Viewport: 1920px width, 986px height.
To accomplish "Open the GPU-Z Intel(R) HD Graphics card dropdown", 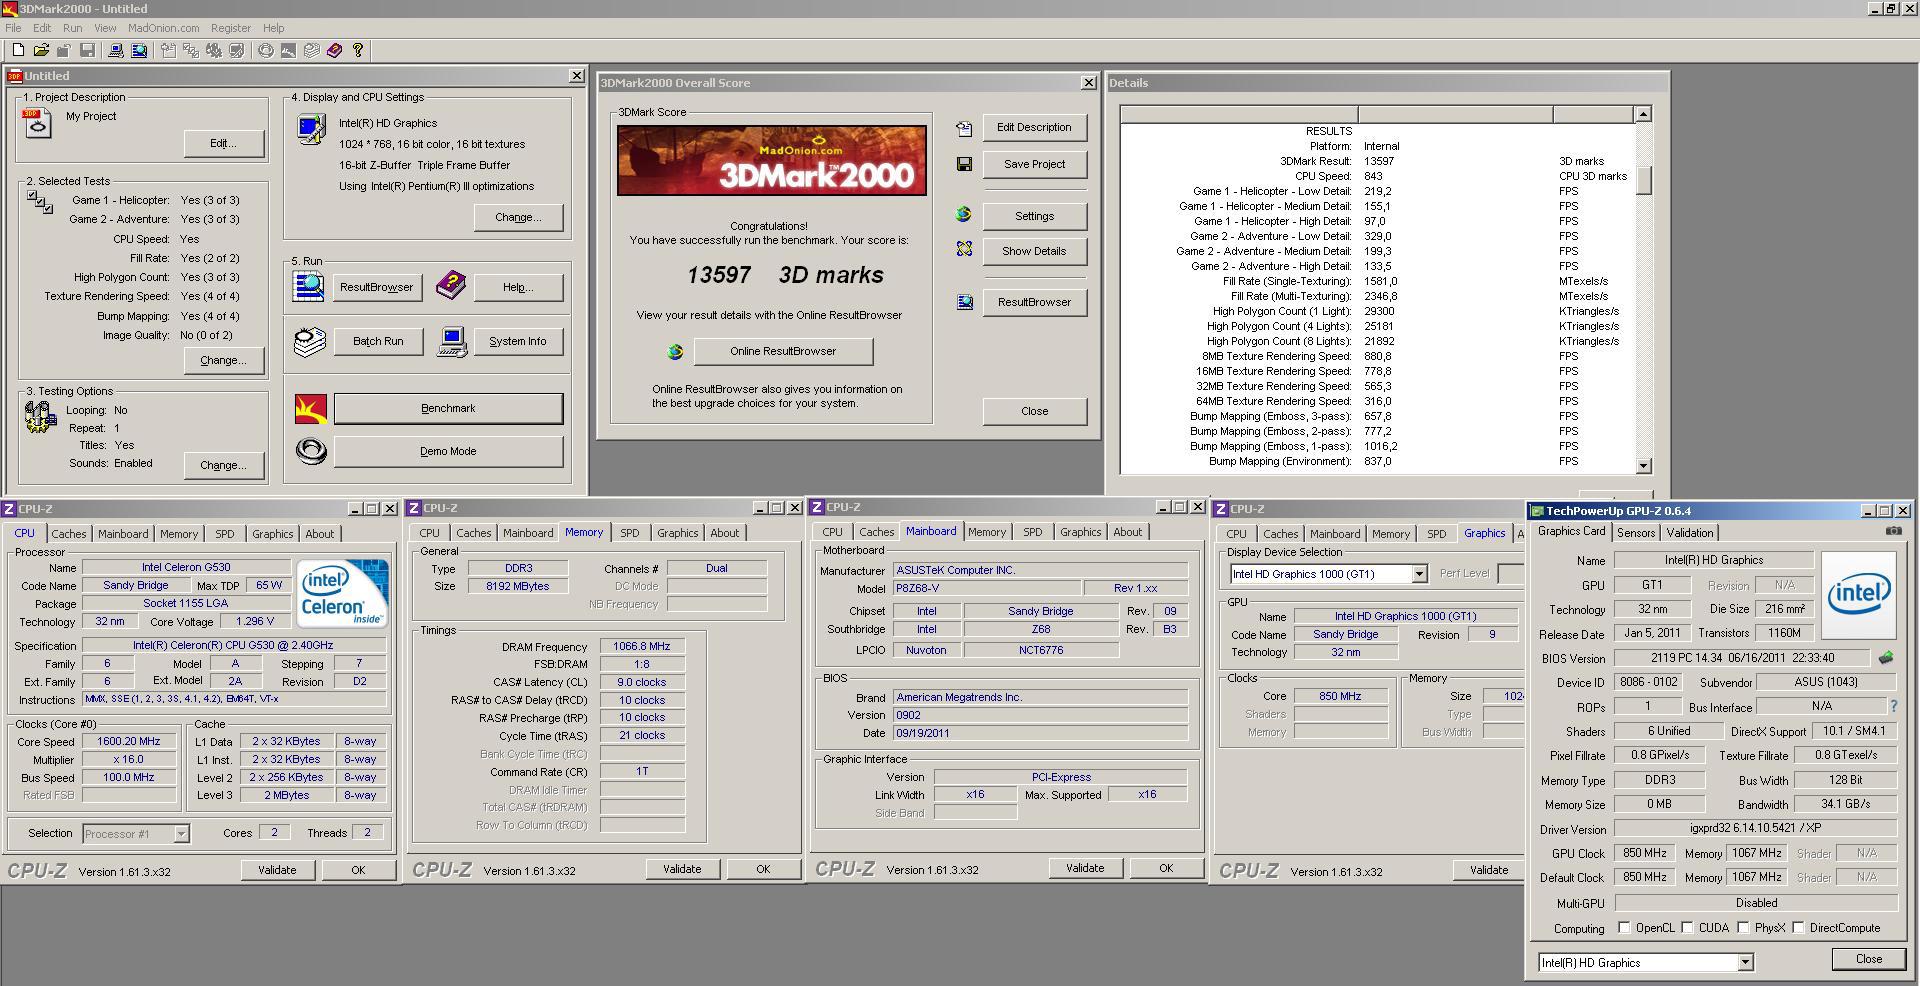I will pyautogui.click(x=1745, y=962).
